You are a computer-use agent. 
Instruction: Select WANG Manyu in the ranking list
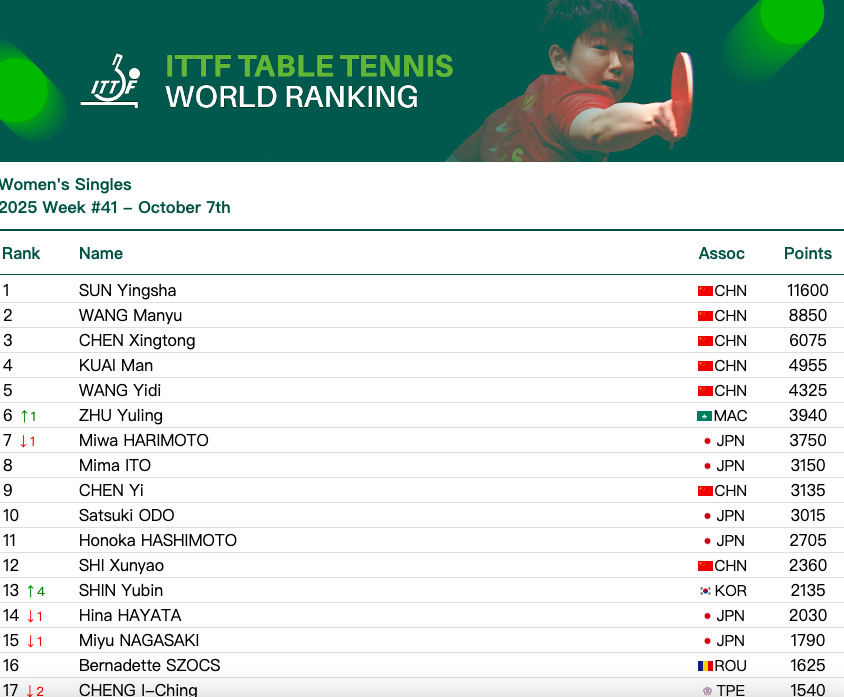[130, 316]
